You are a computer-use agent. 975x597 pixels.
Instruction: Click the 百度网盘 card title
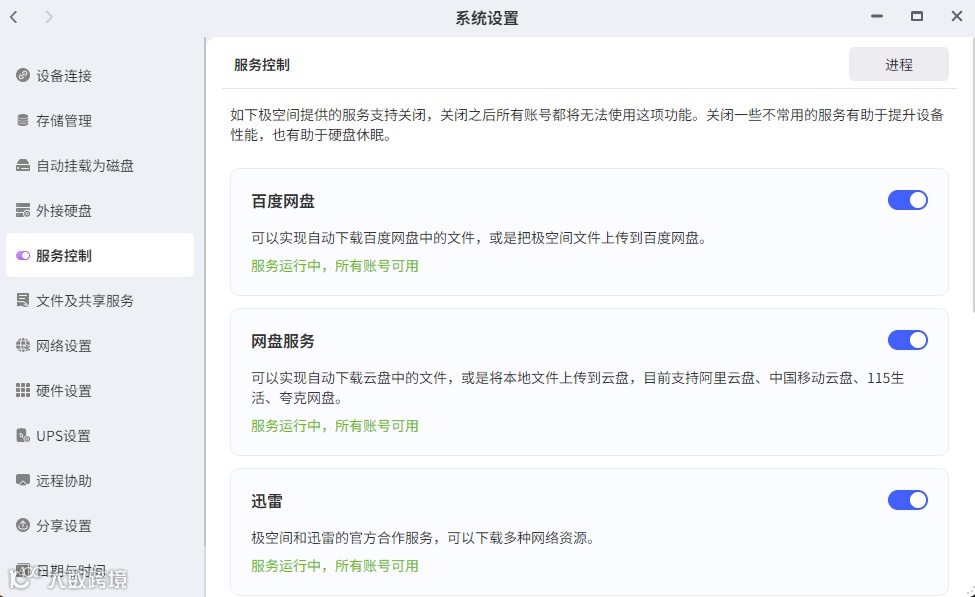pyautogui.click(x=283, y=201)
